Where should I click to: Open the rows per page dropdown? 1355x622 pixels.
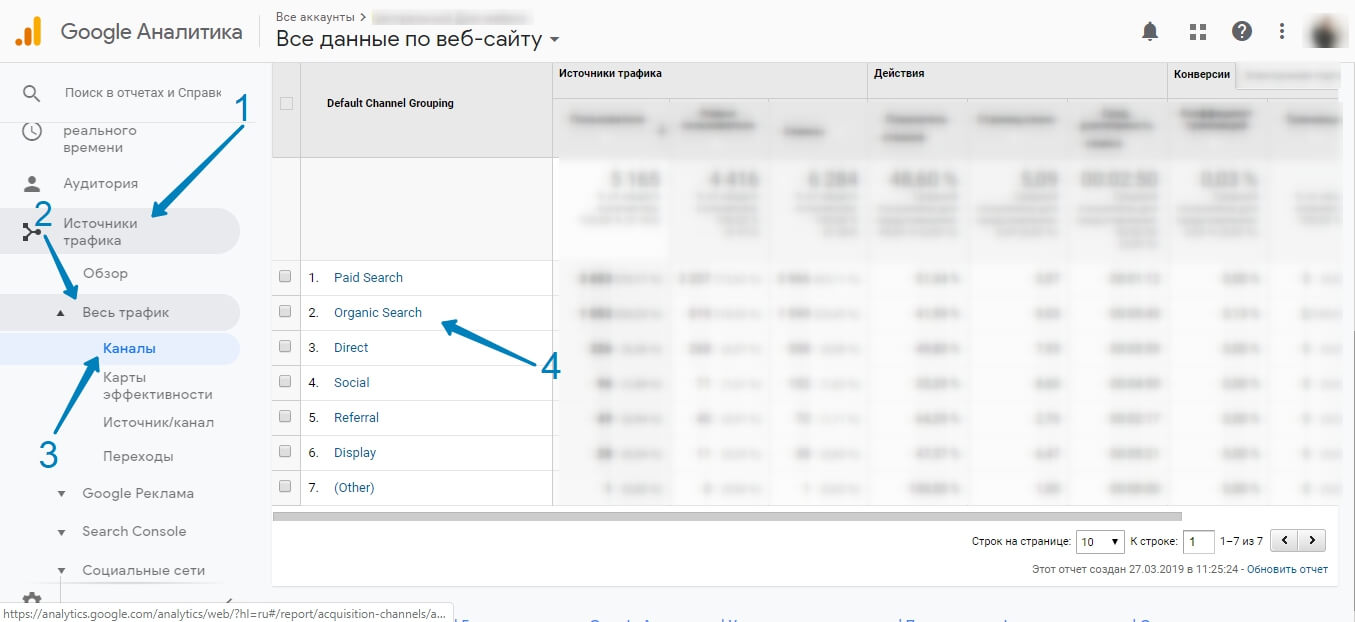pos(1100,542)
